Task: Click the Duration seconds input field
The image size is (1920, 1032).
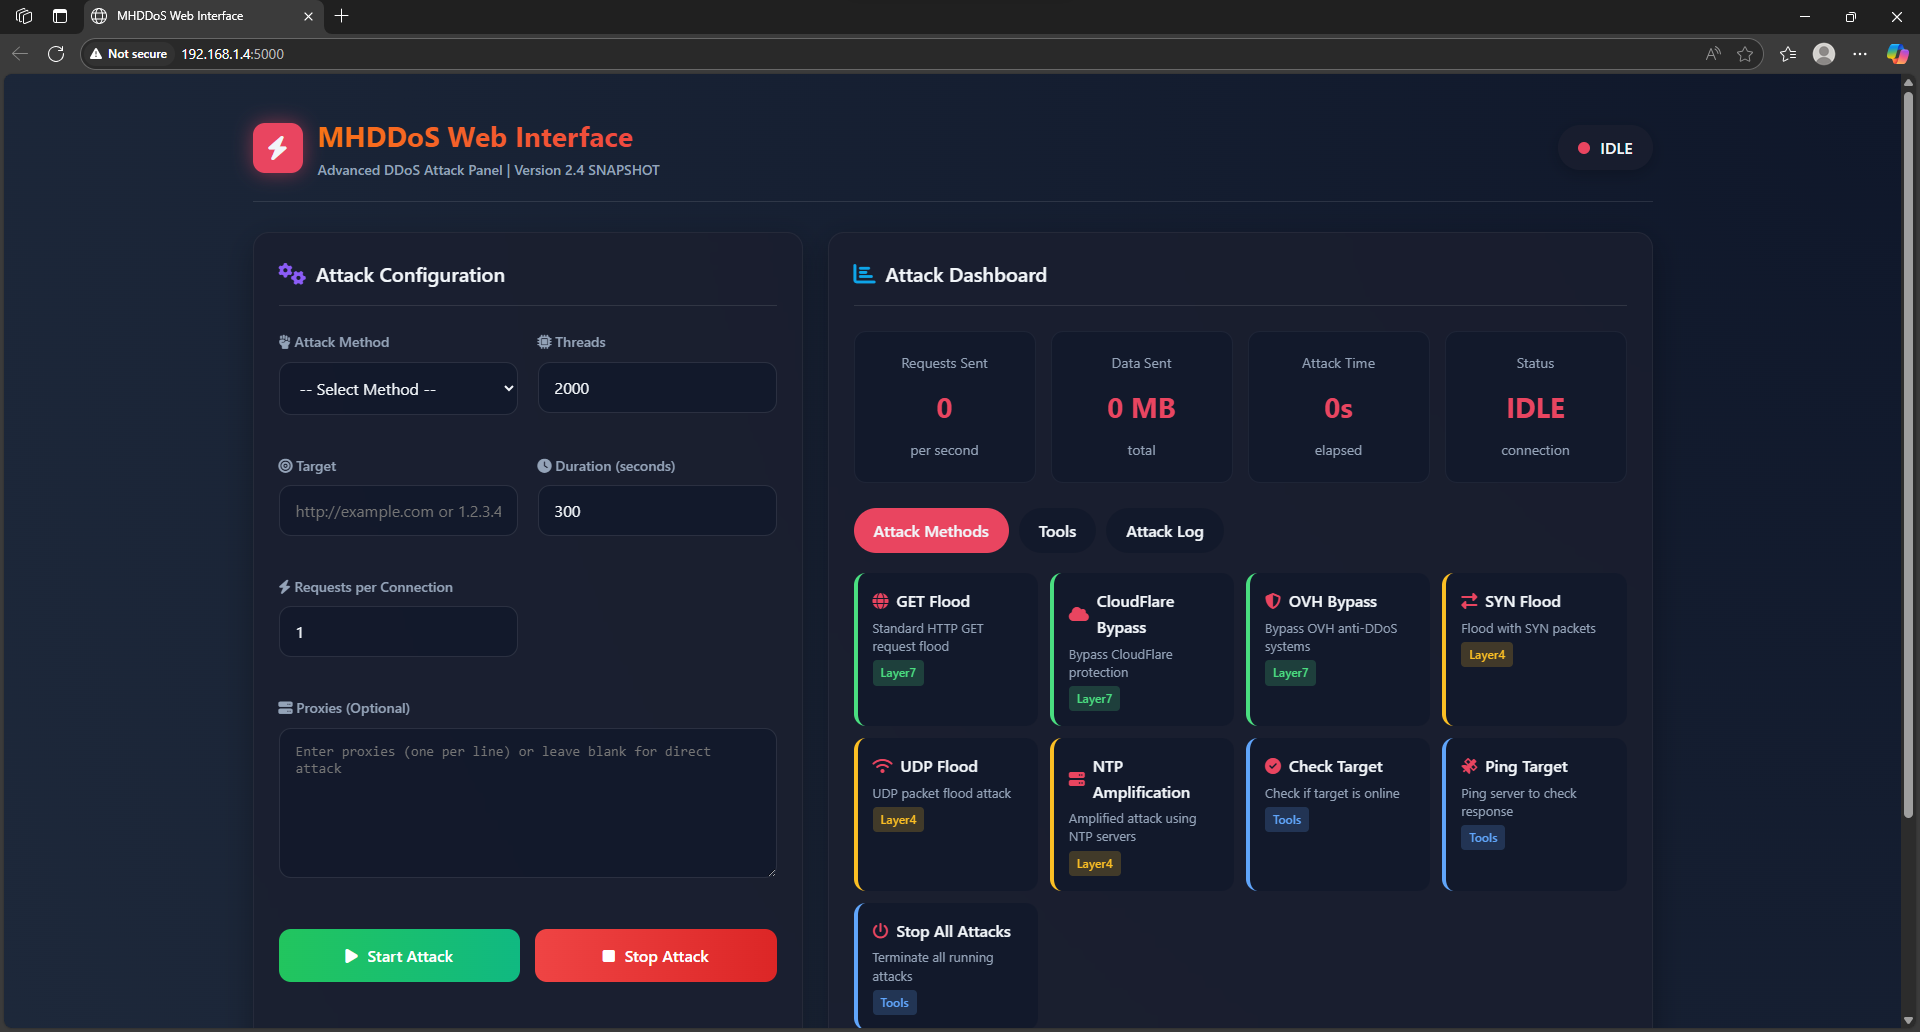Action: [657, 511]
